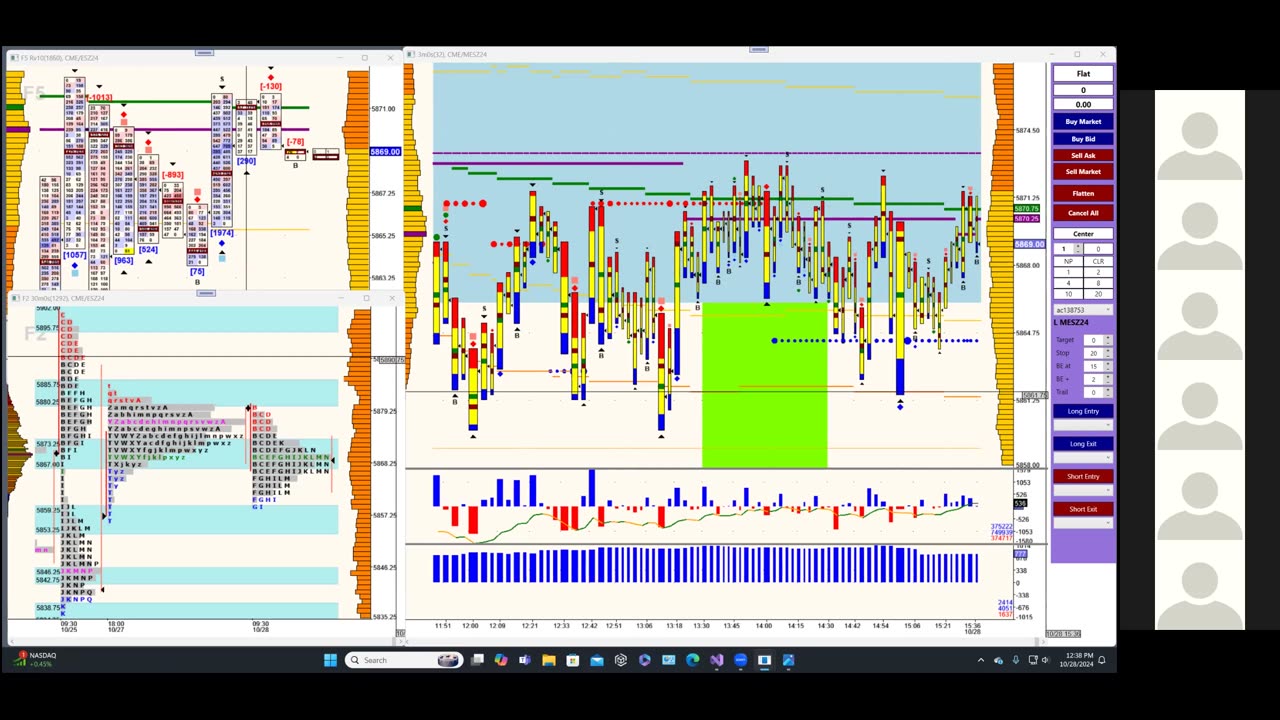Adjust the Trail value stepper
The width and height of the screenshot is (1280, 720).
tap(1107, 392)
